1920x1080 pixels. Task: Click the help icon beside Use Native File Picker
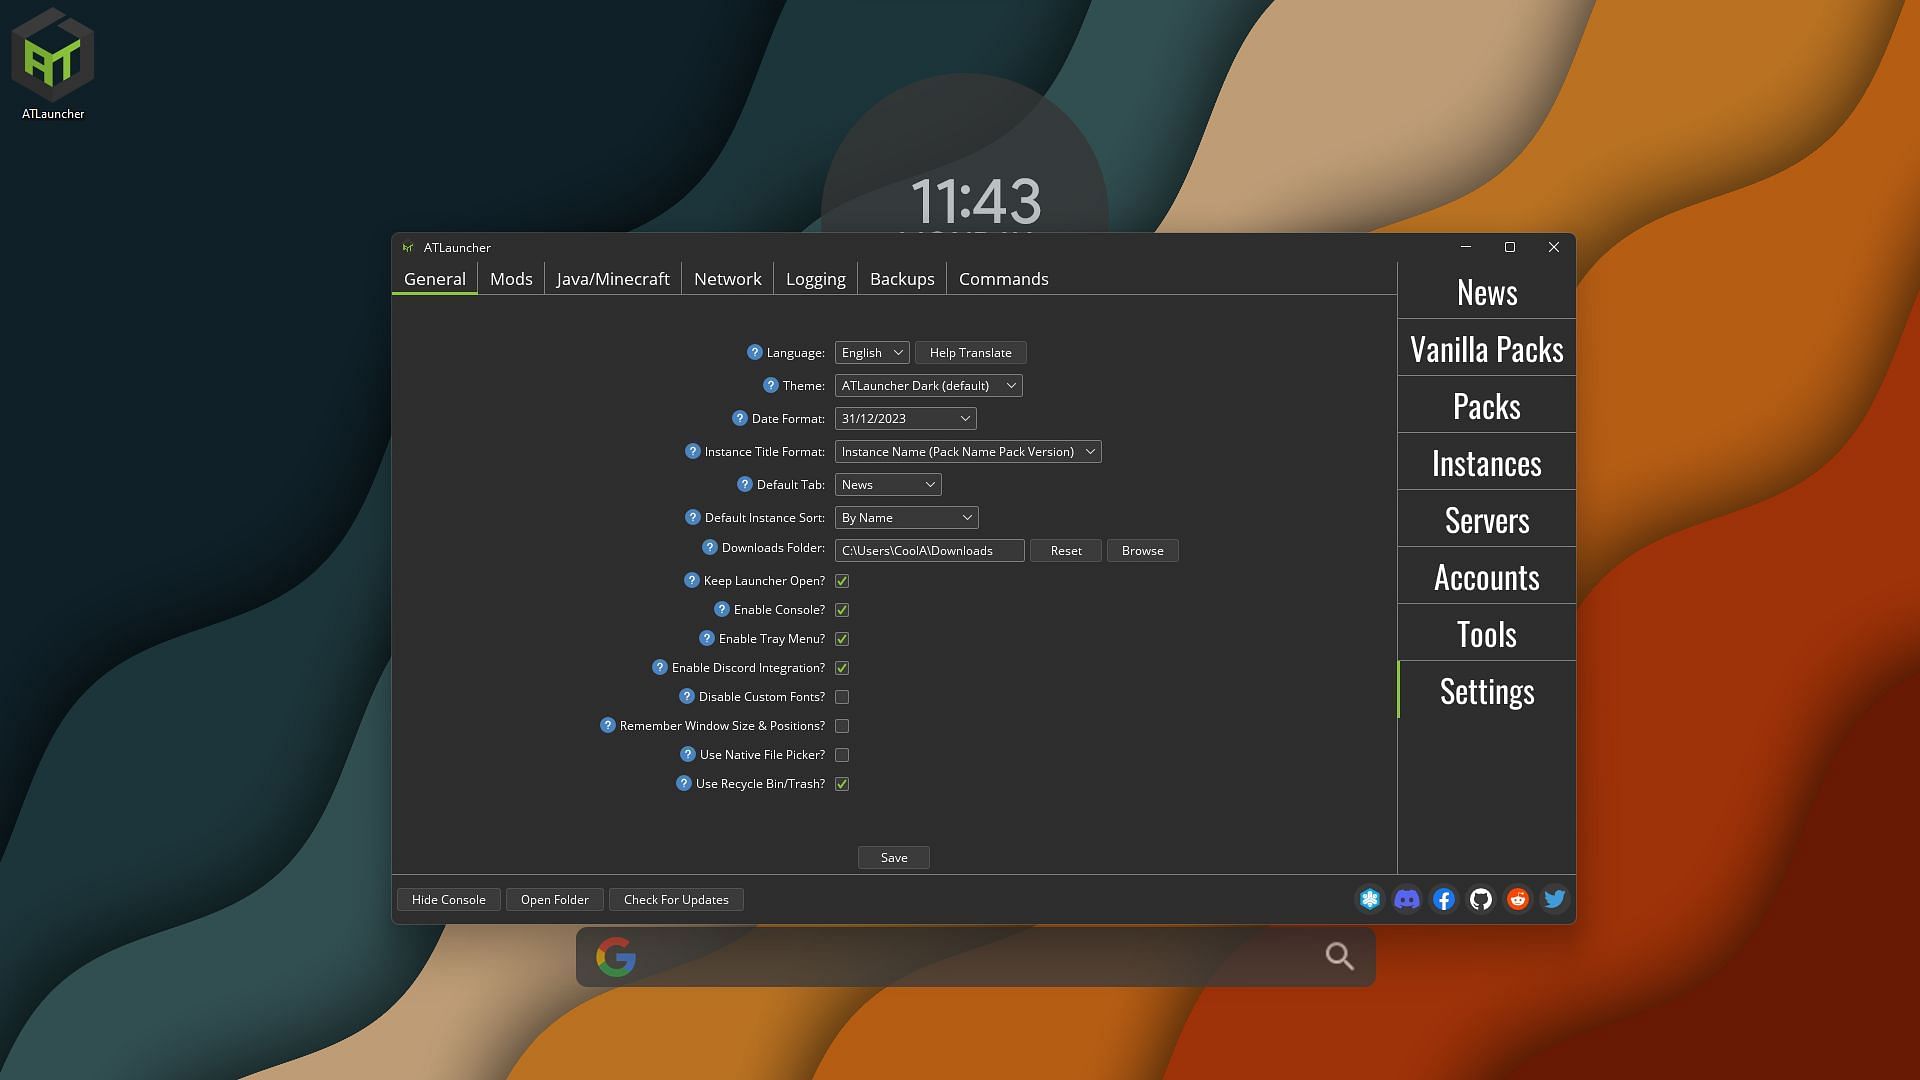pyautogui.click(x=688, y=754)
